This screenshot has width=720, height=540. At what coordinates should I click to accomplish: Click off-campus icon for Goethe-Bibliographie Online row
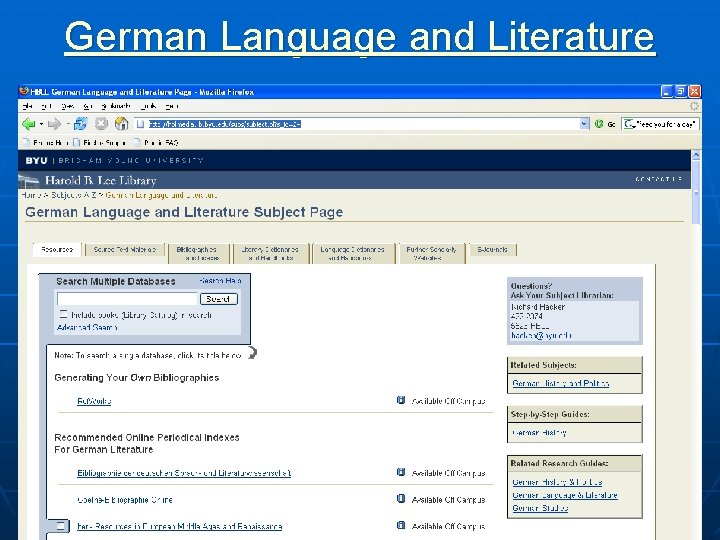pyautogui.click(x=401, y=499)
